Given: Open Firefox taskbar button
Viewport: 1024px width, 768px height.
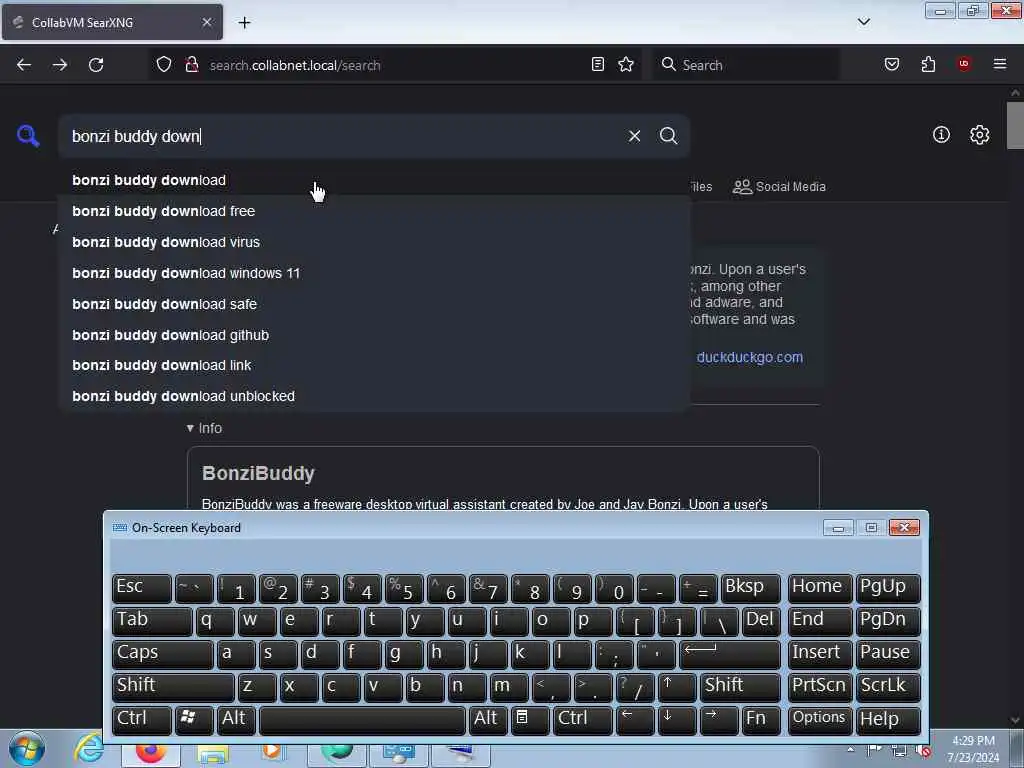Looking at the screenshot, I should (151, 753).
